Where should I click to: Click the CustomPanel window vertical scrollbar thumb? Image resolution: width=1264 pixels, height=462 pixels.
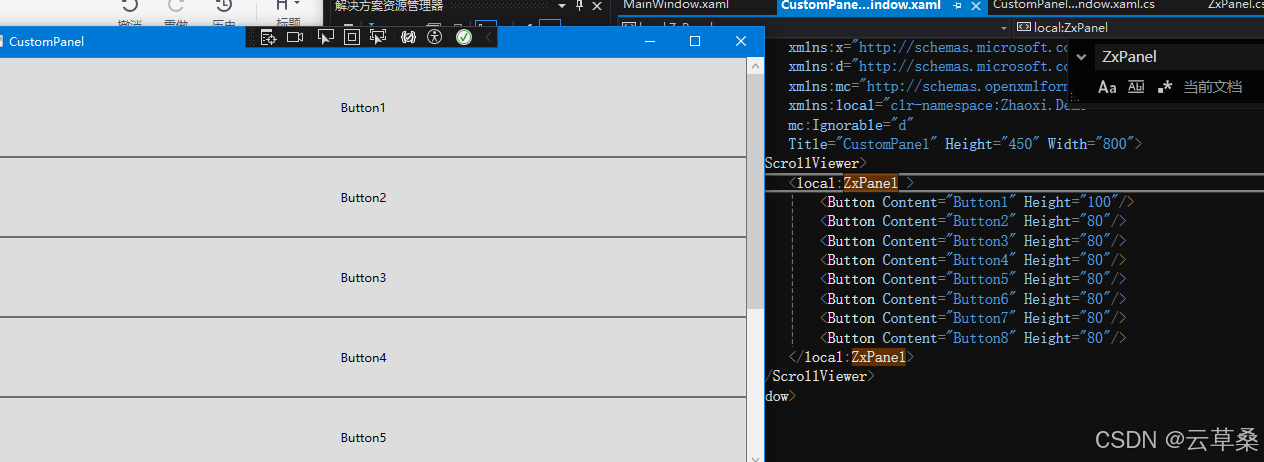tap(754, 190)
